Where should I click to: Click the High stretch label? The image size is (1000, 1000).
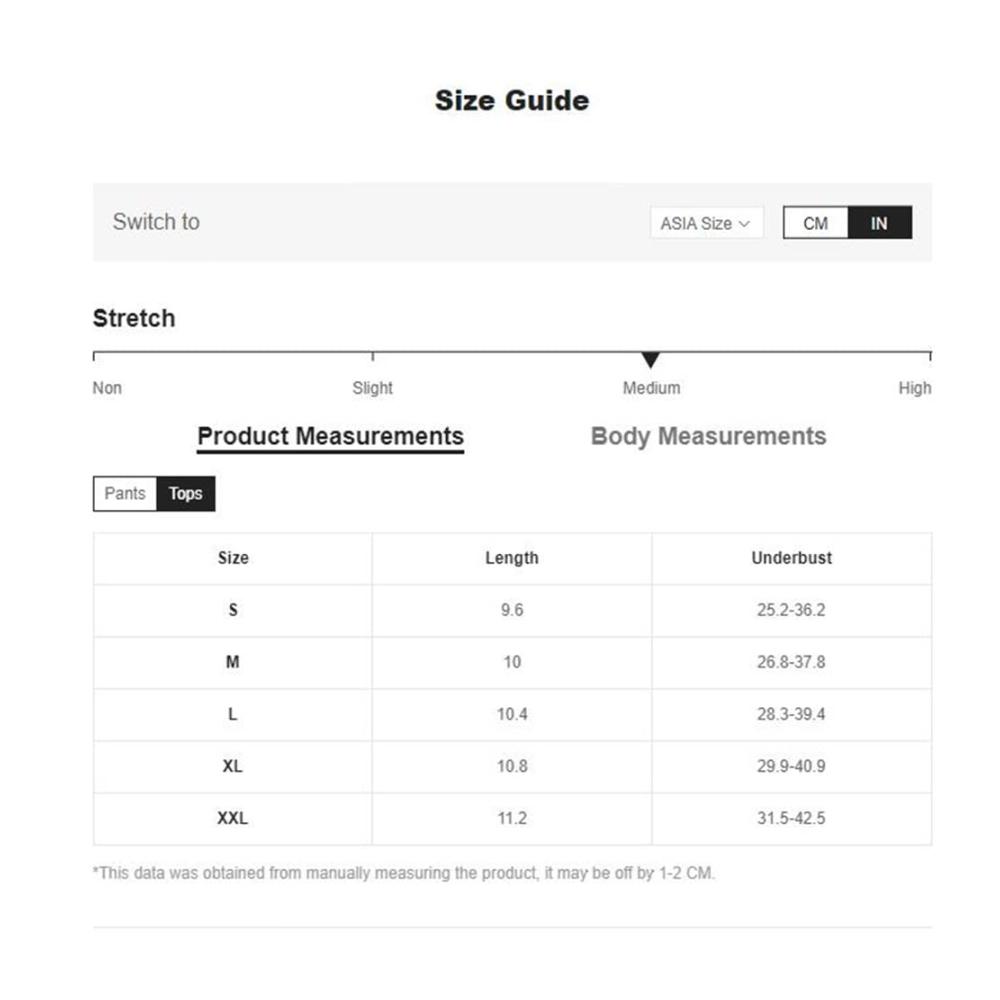tap(915, 388)
